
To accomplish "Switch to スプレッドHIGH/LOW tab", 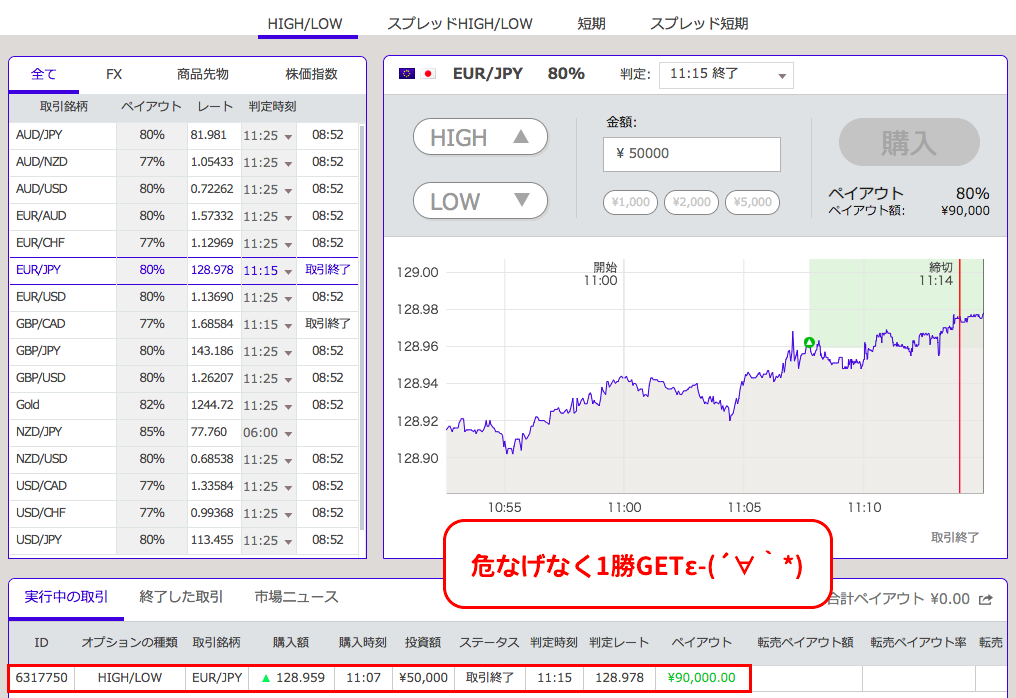I will [460, 23].
